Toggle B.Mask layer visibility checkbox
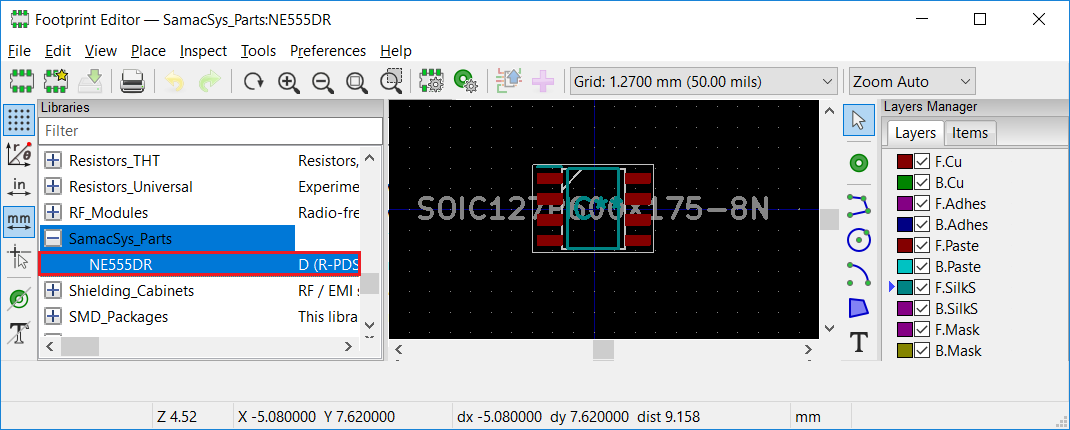The width and height of the screenshot is (1070, 430). [x=922, y=351]
